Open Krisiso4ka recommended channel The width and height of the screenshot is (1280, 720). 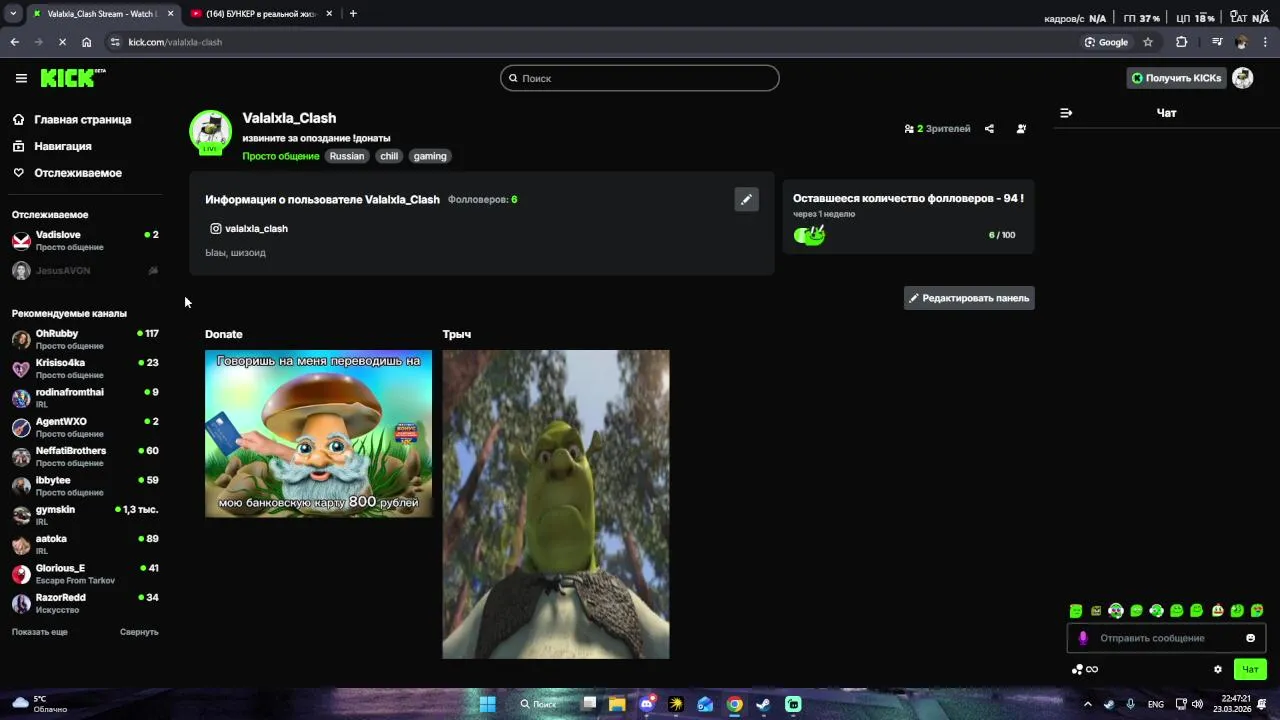pyautogui.click(x=85, y=368)
